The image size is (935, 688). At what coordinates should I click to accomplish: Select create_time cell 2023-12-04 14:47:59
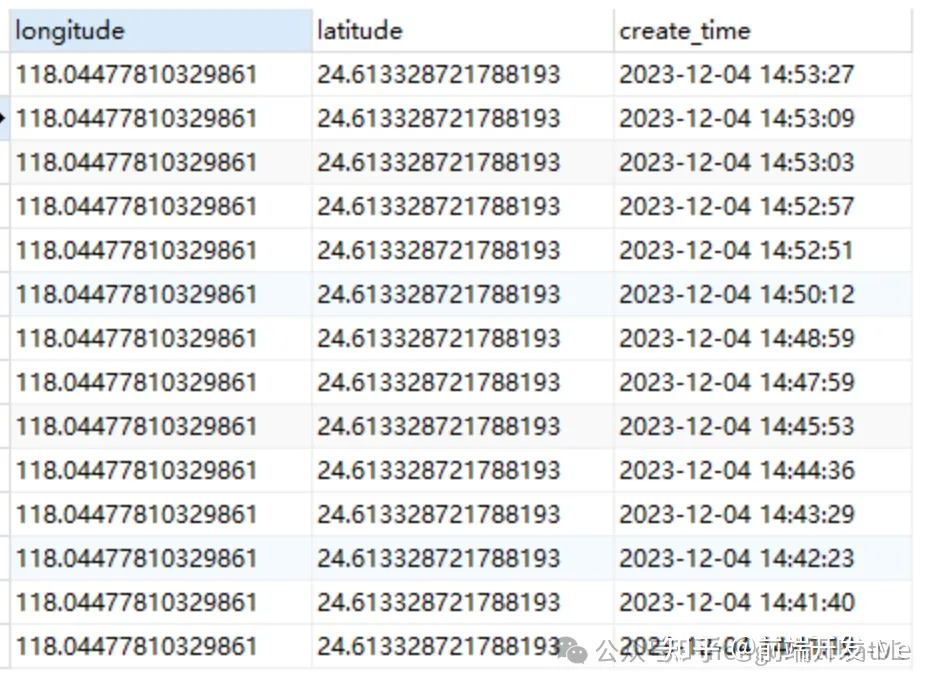pyautogui.click(x=763, y=382)
